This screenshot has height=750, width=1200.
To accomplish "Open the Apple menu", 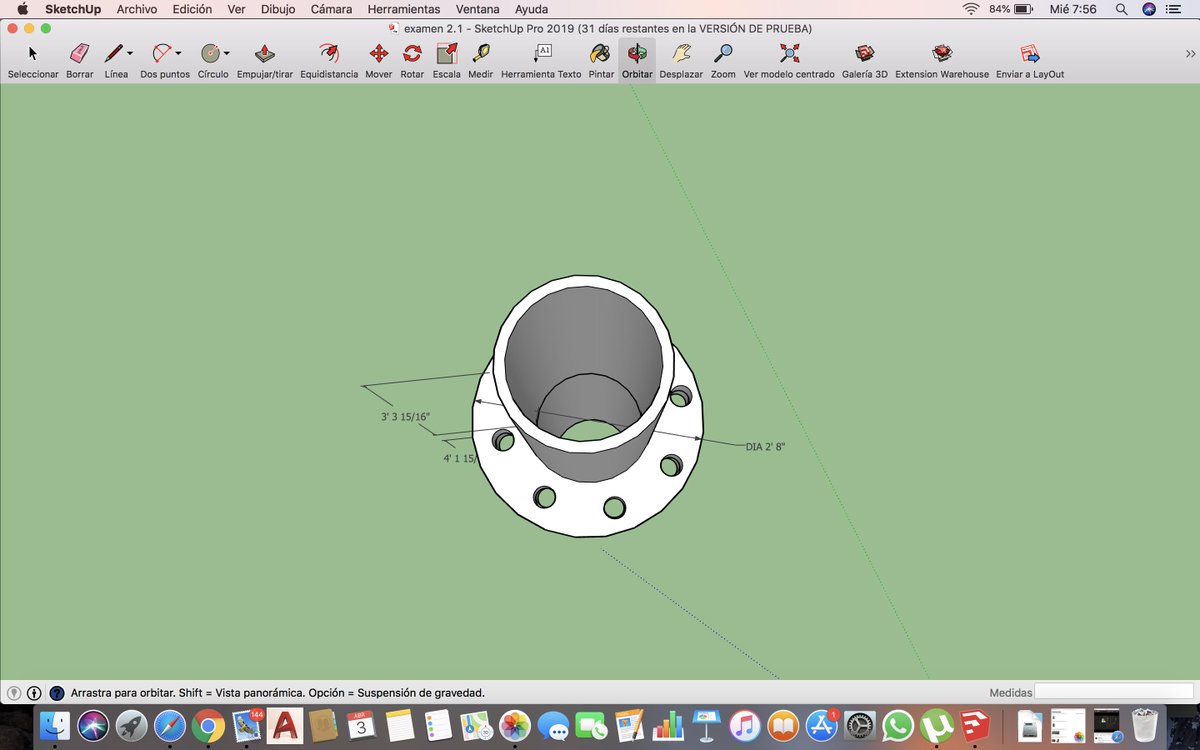I will click(22, 9).
